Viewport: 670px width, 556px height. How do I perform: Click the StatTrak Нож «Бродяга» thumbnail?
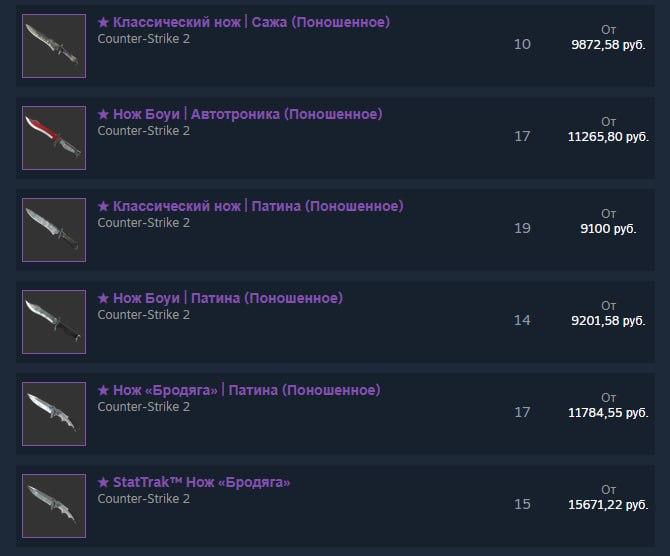(53, 505)
